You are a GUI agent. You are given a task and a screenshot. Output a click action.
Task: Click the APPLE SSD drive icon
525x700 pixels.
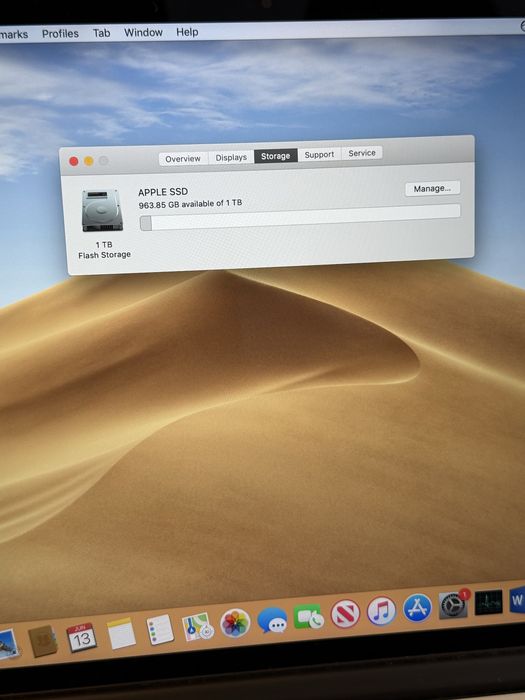pos(102,210)
